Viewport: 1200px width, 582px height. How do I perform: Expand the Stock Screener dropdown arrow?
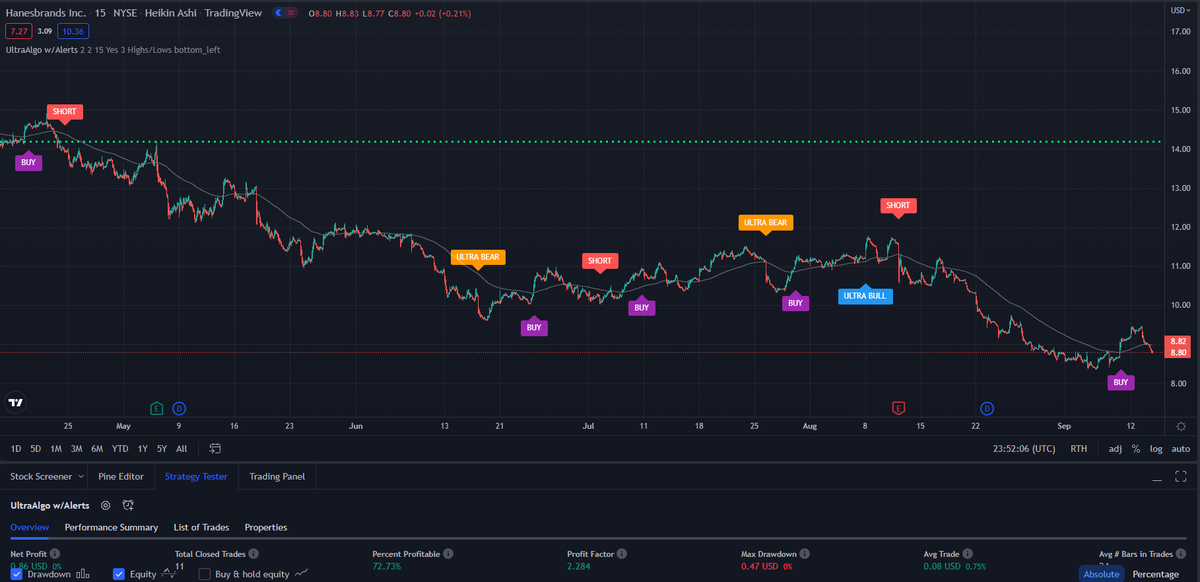click(80, 476)
